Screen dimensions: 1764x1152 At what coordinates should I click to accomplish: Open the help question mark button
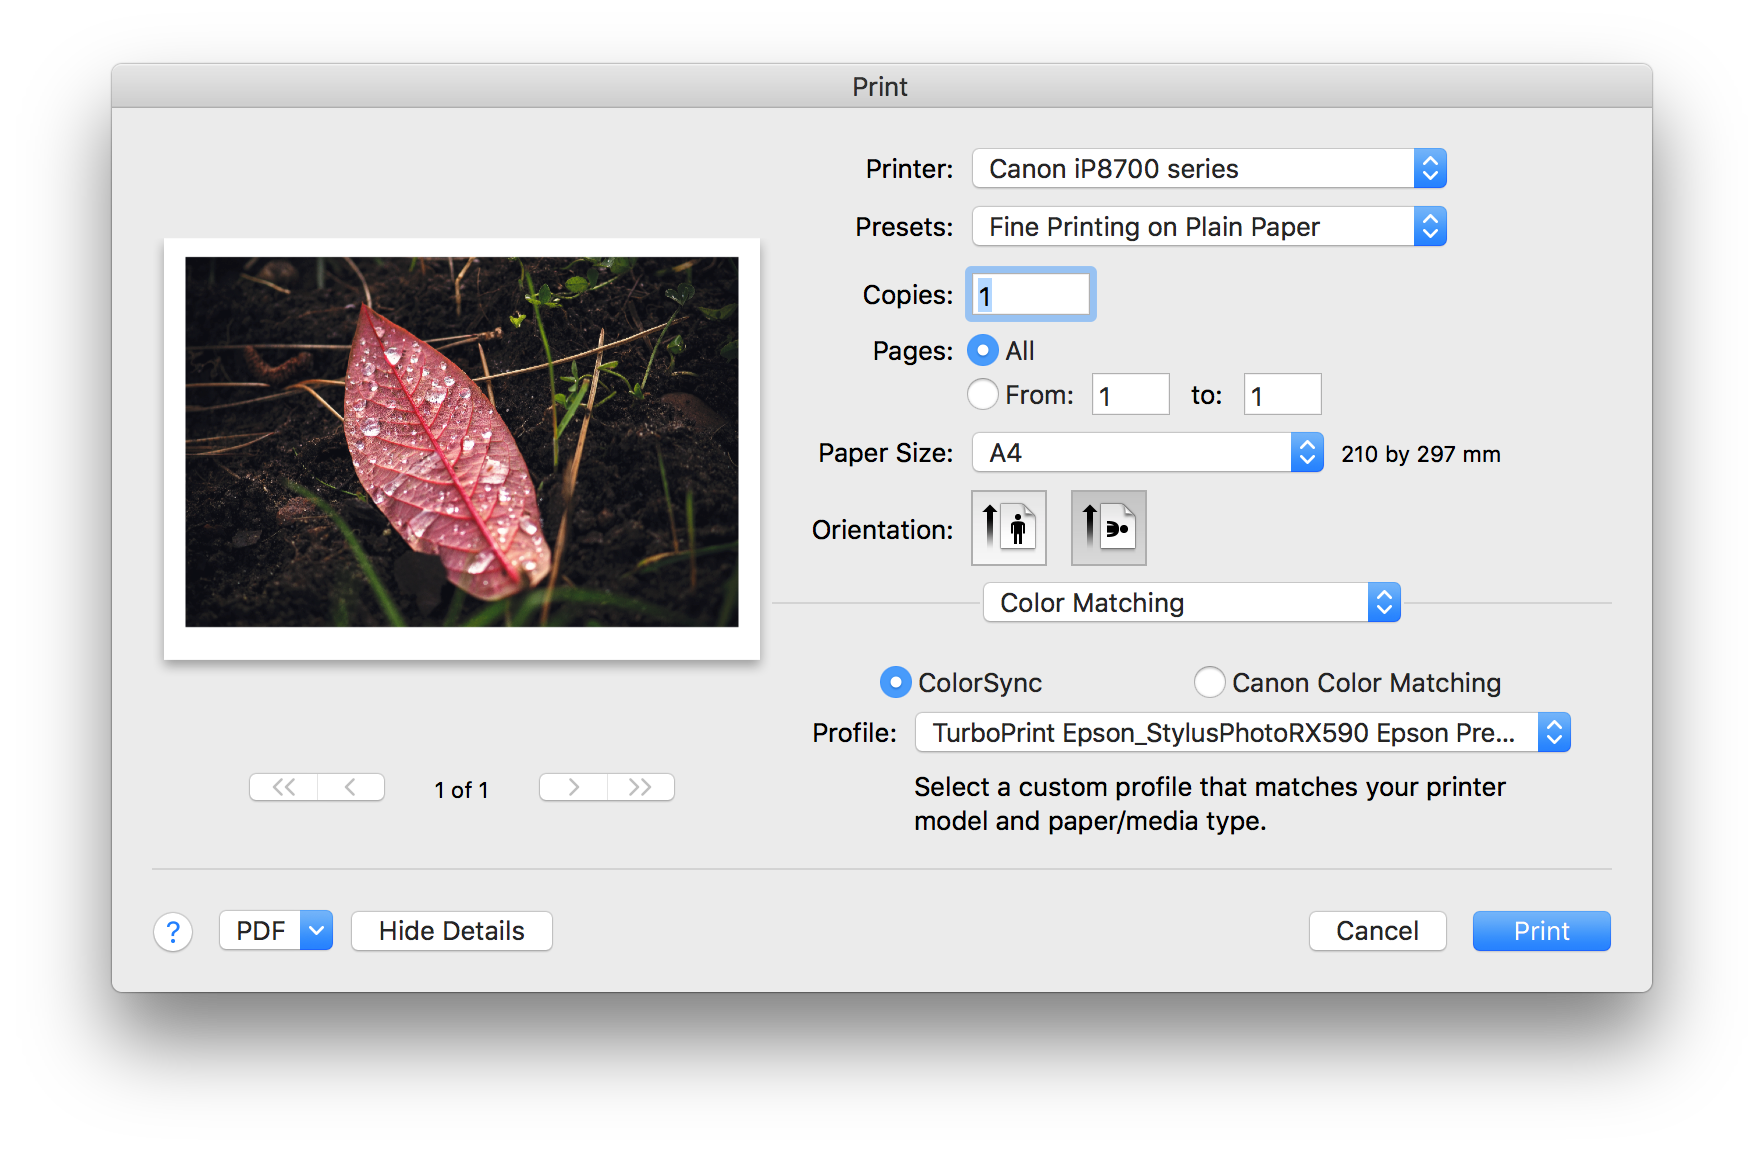tap(173, 932)
